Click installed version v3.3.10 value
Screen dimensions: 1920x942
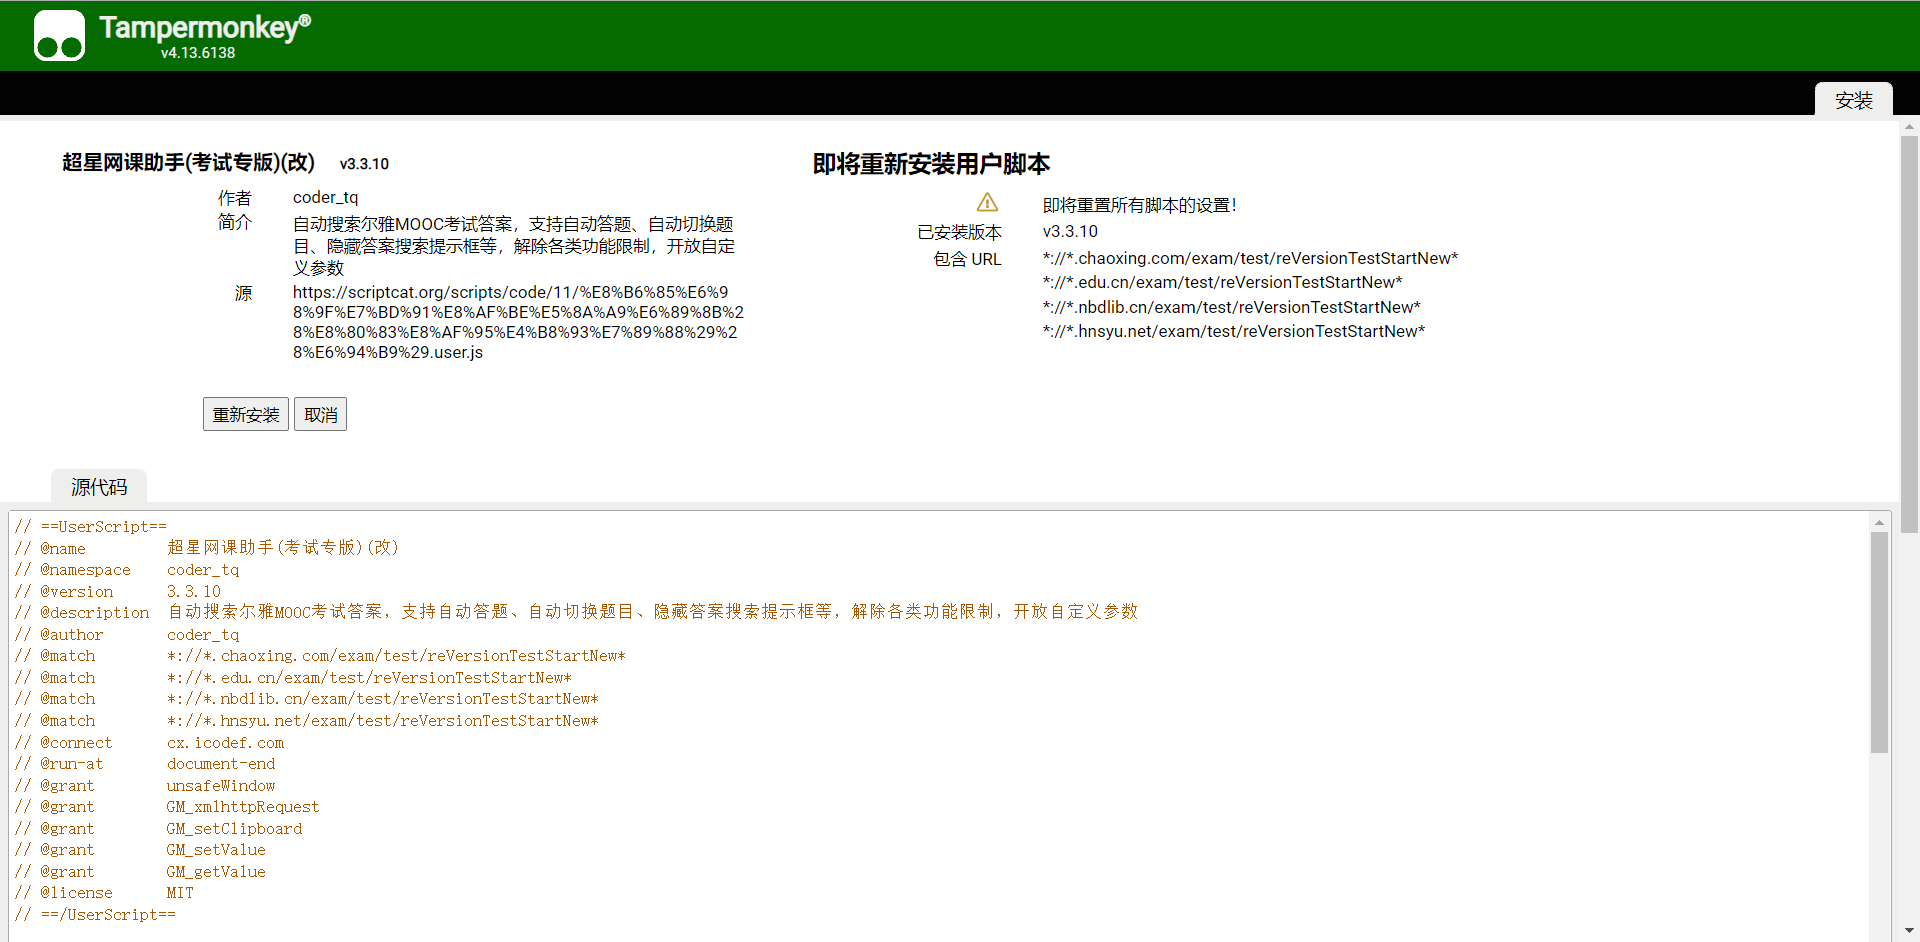click(1070, 231)
